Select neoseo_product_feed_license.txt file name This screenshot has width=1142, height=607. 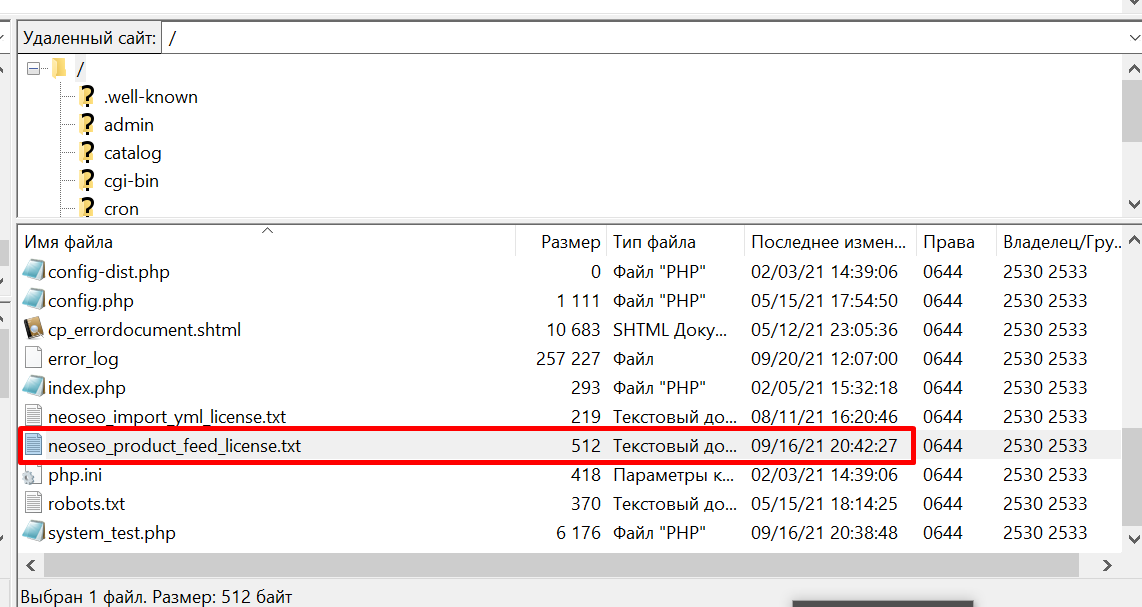click(x=174, y=446)
